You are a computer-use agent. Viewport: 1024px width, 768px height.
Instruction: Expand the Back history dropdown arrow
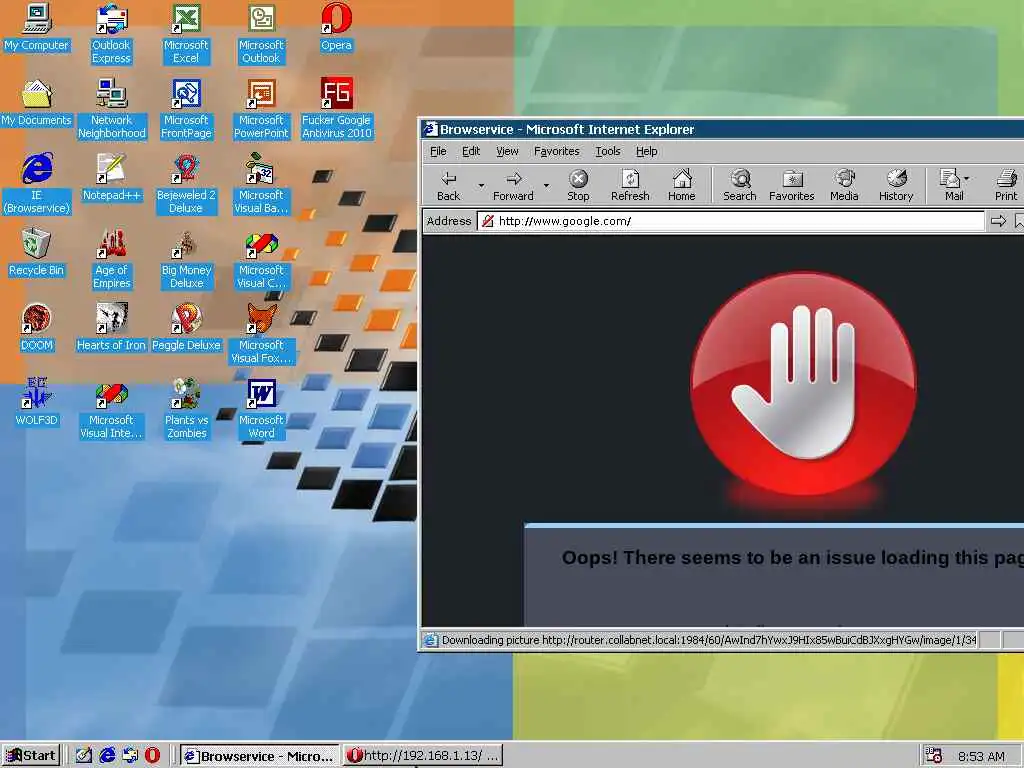(x=481, y=185)
